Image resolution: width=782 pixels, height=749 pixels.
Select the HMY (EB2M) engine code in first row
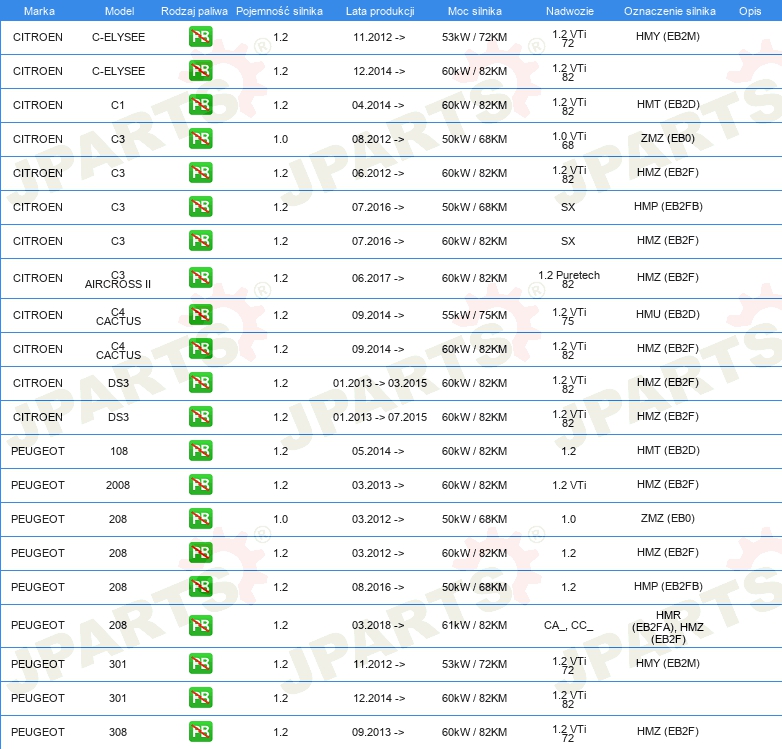click(x=668, y=36)
